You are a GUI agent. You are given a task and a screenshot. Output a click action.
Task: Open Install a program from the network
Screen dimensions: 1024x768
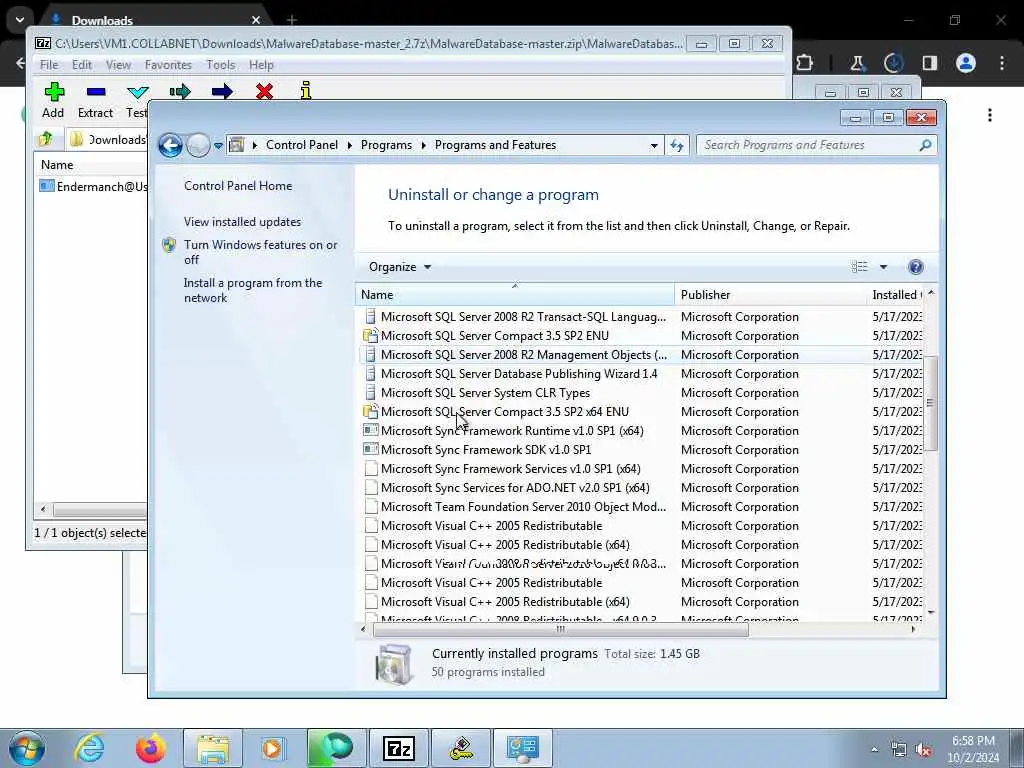pos(253,290)
